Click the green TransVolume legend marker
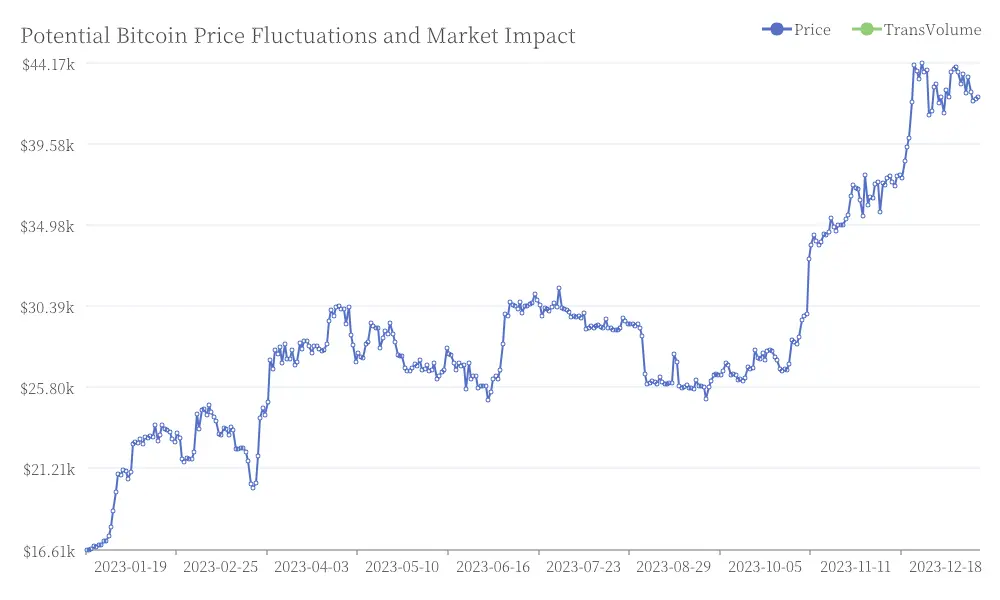 coord(866,29)
